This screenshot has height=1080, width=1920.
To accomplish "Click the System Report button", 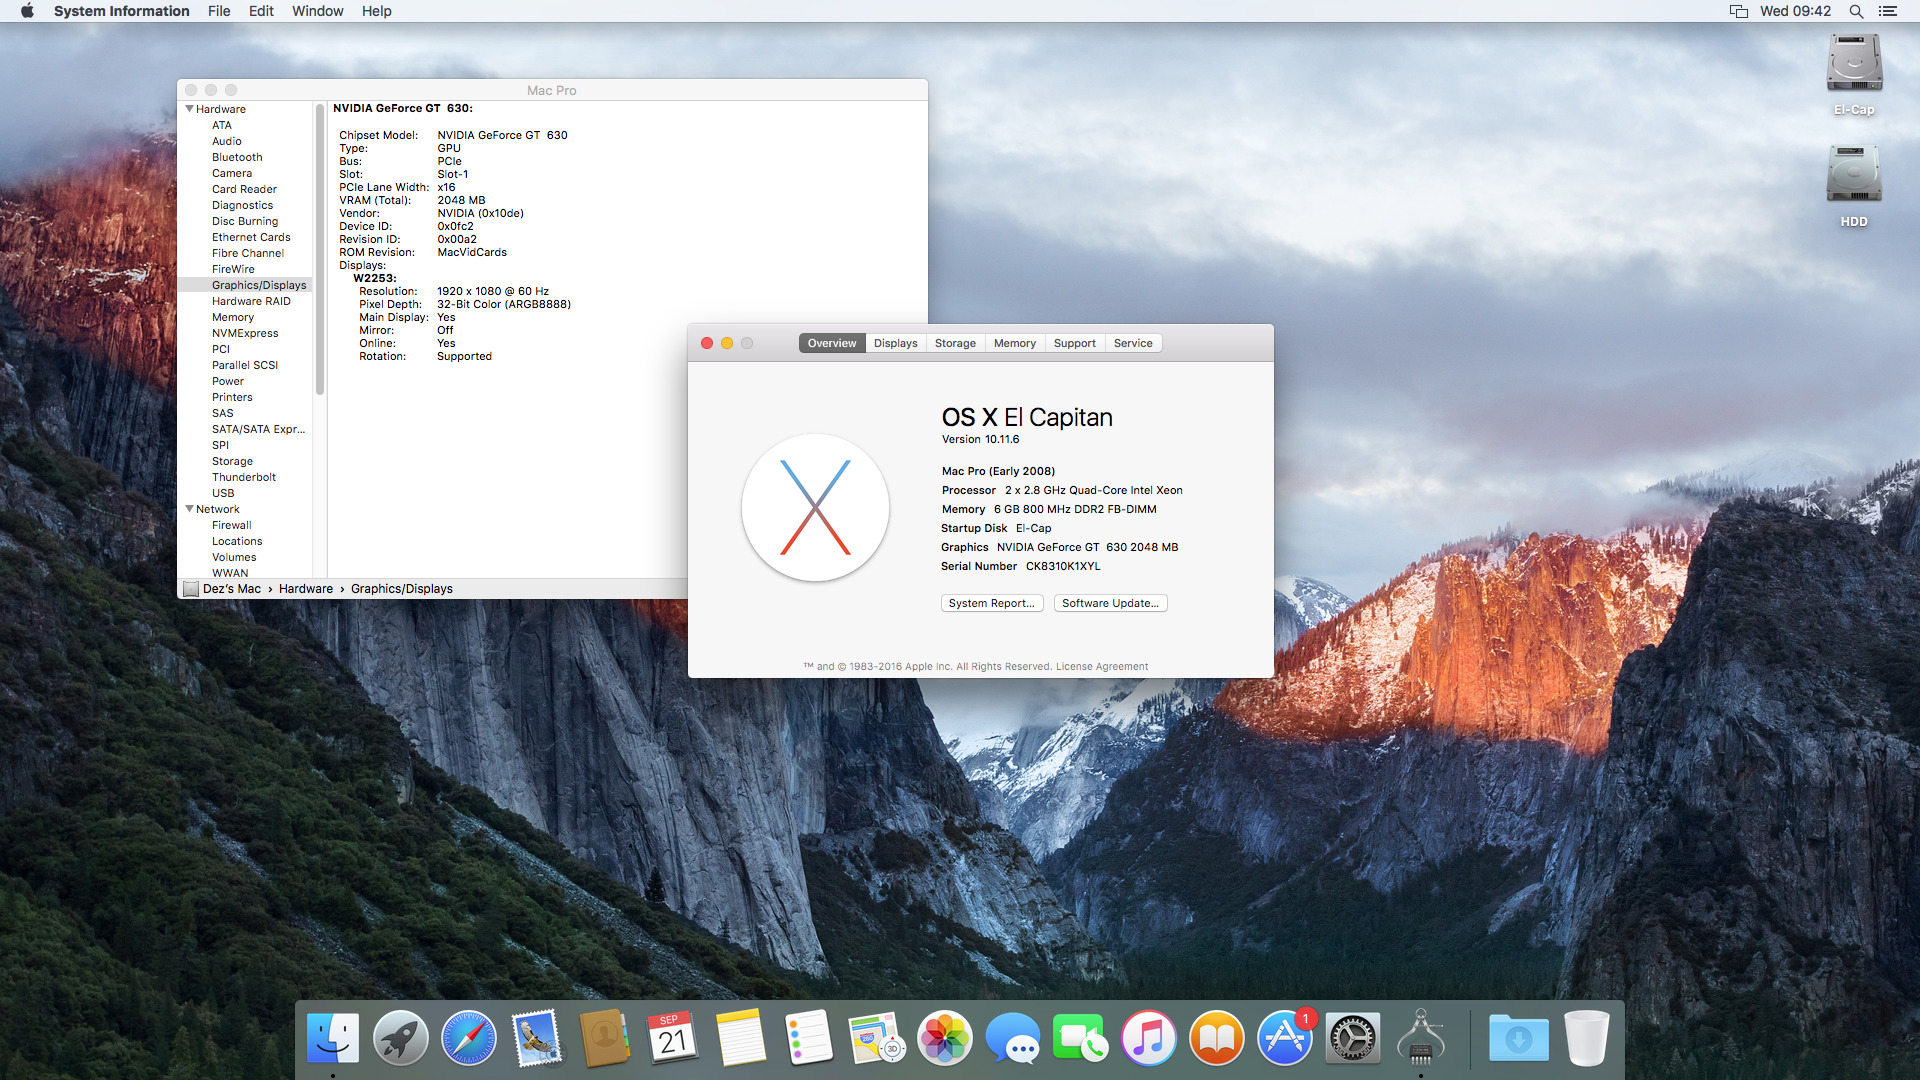I will [x=991, y=603].
